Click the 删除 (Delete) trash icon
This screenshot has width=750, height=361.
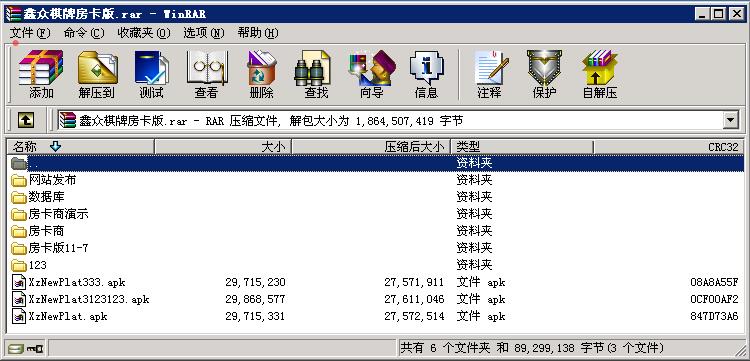[262, 74]
